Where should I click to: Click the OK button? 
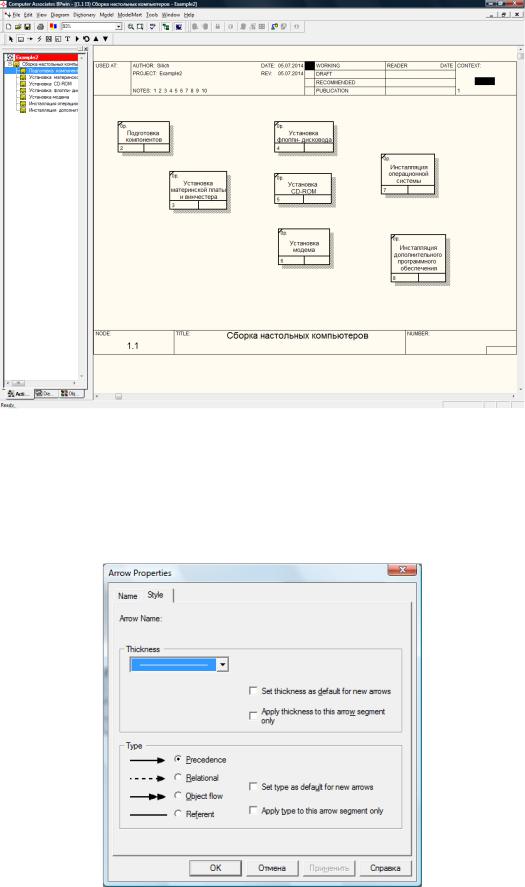tap(216, 867)
